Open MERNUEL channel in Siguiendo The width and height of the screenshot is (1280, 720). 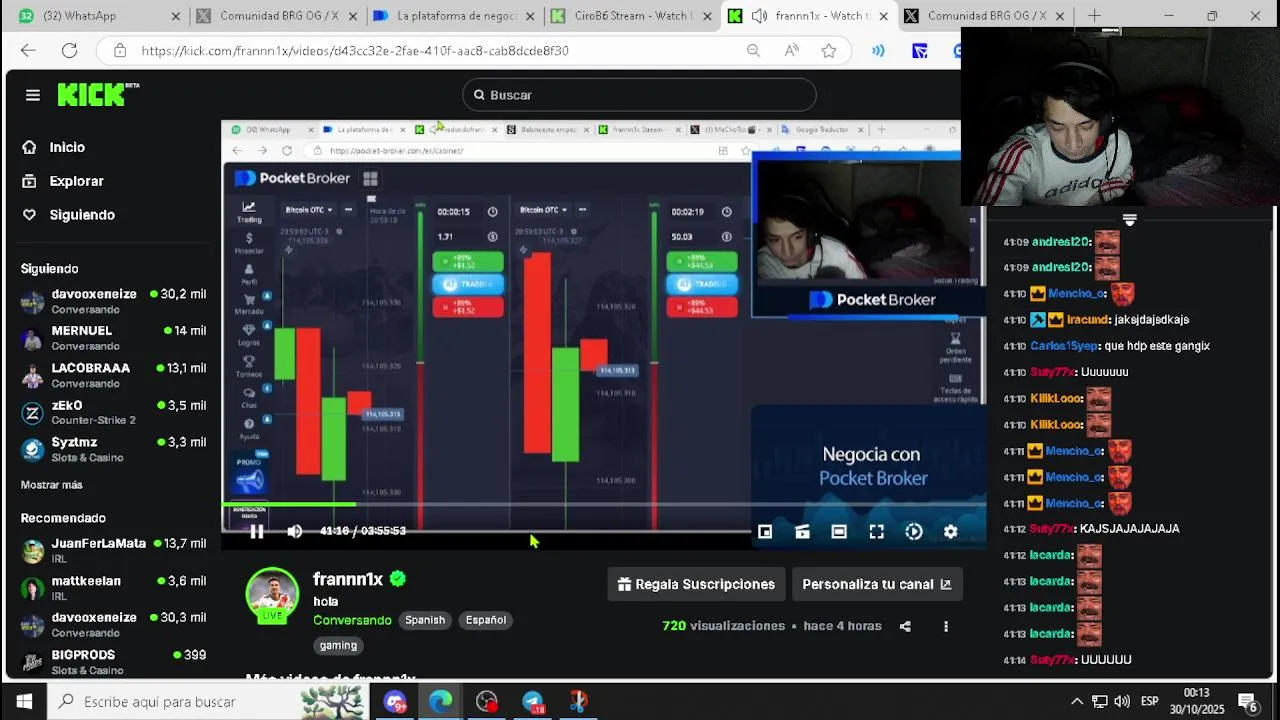coord(113,338)
